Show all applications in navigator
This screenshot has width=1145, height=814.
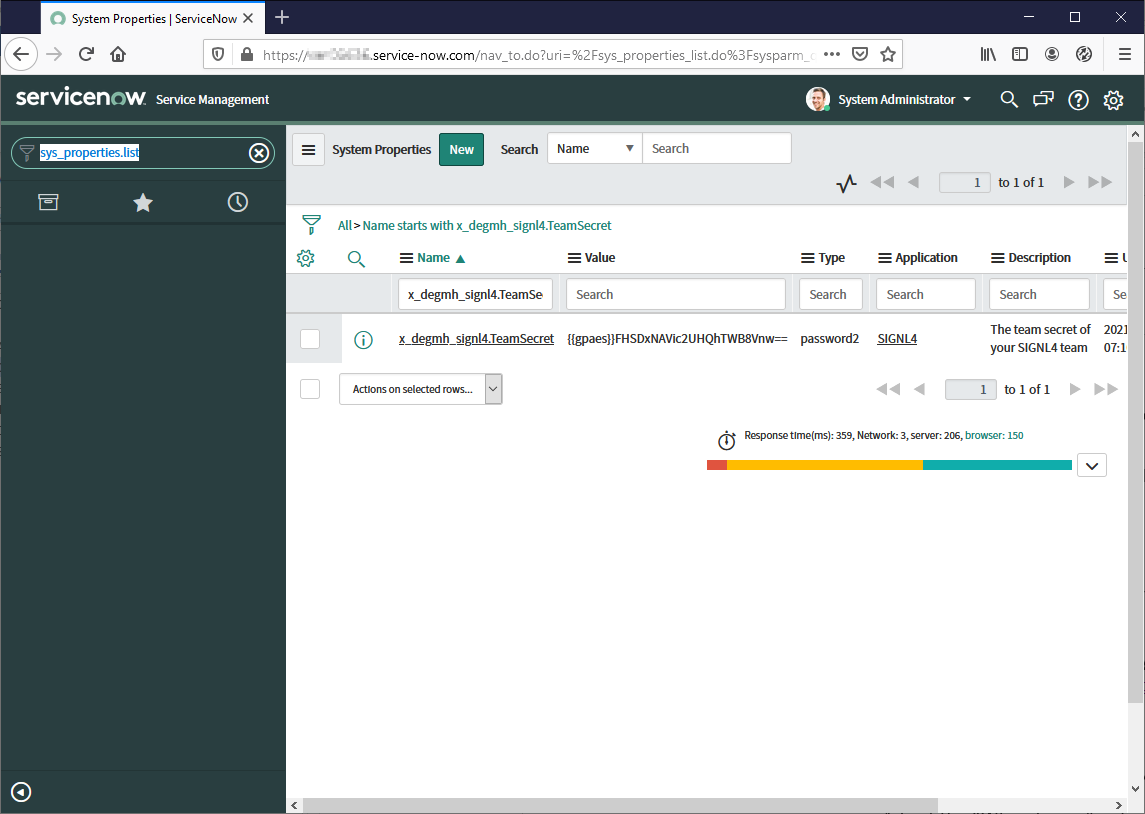48,202
